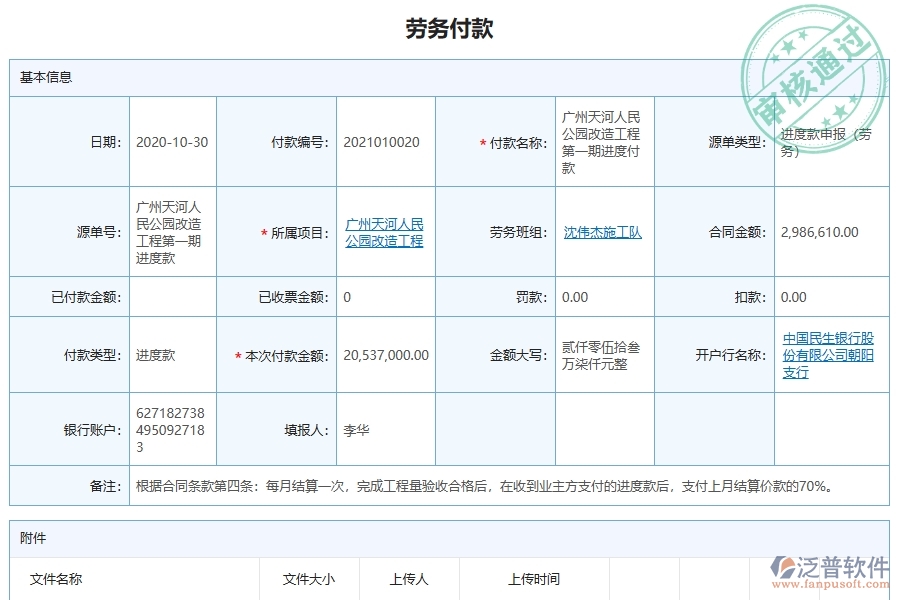
Task: Click the 文件大小 column header
Action: click(310, 577)
